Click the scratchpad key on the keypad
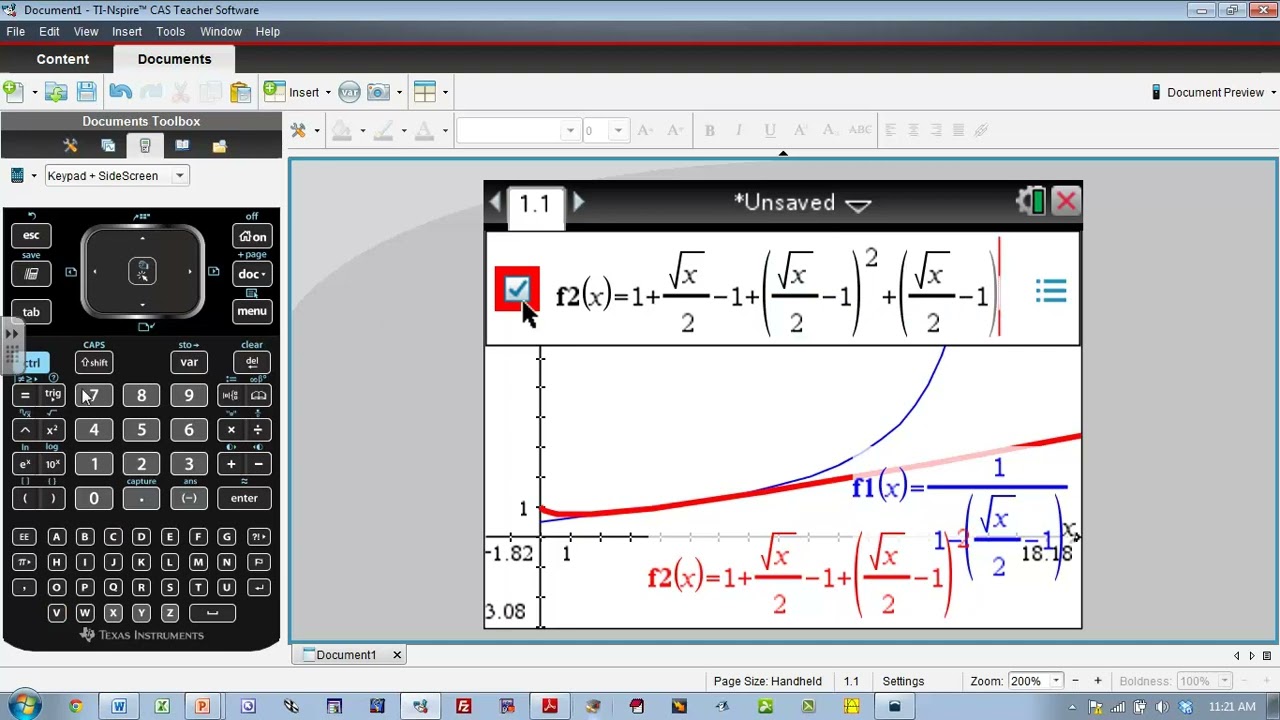 pyautogui.click(x=31, y=274)
